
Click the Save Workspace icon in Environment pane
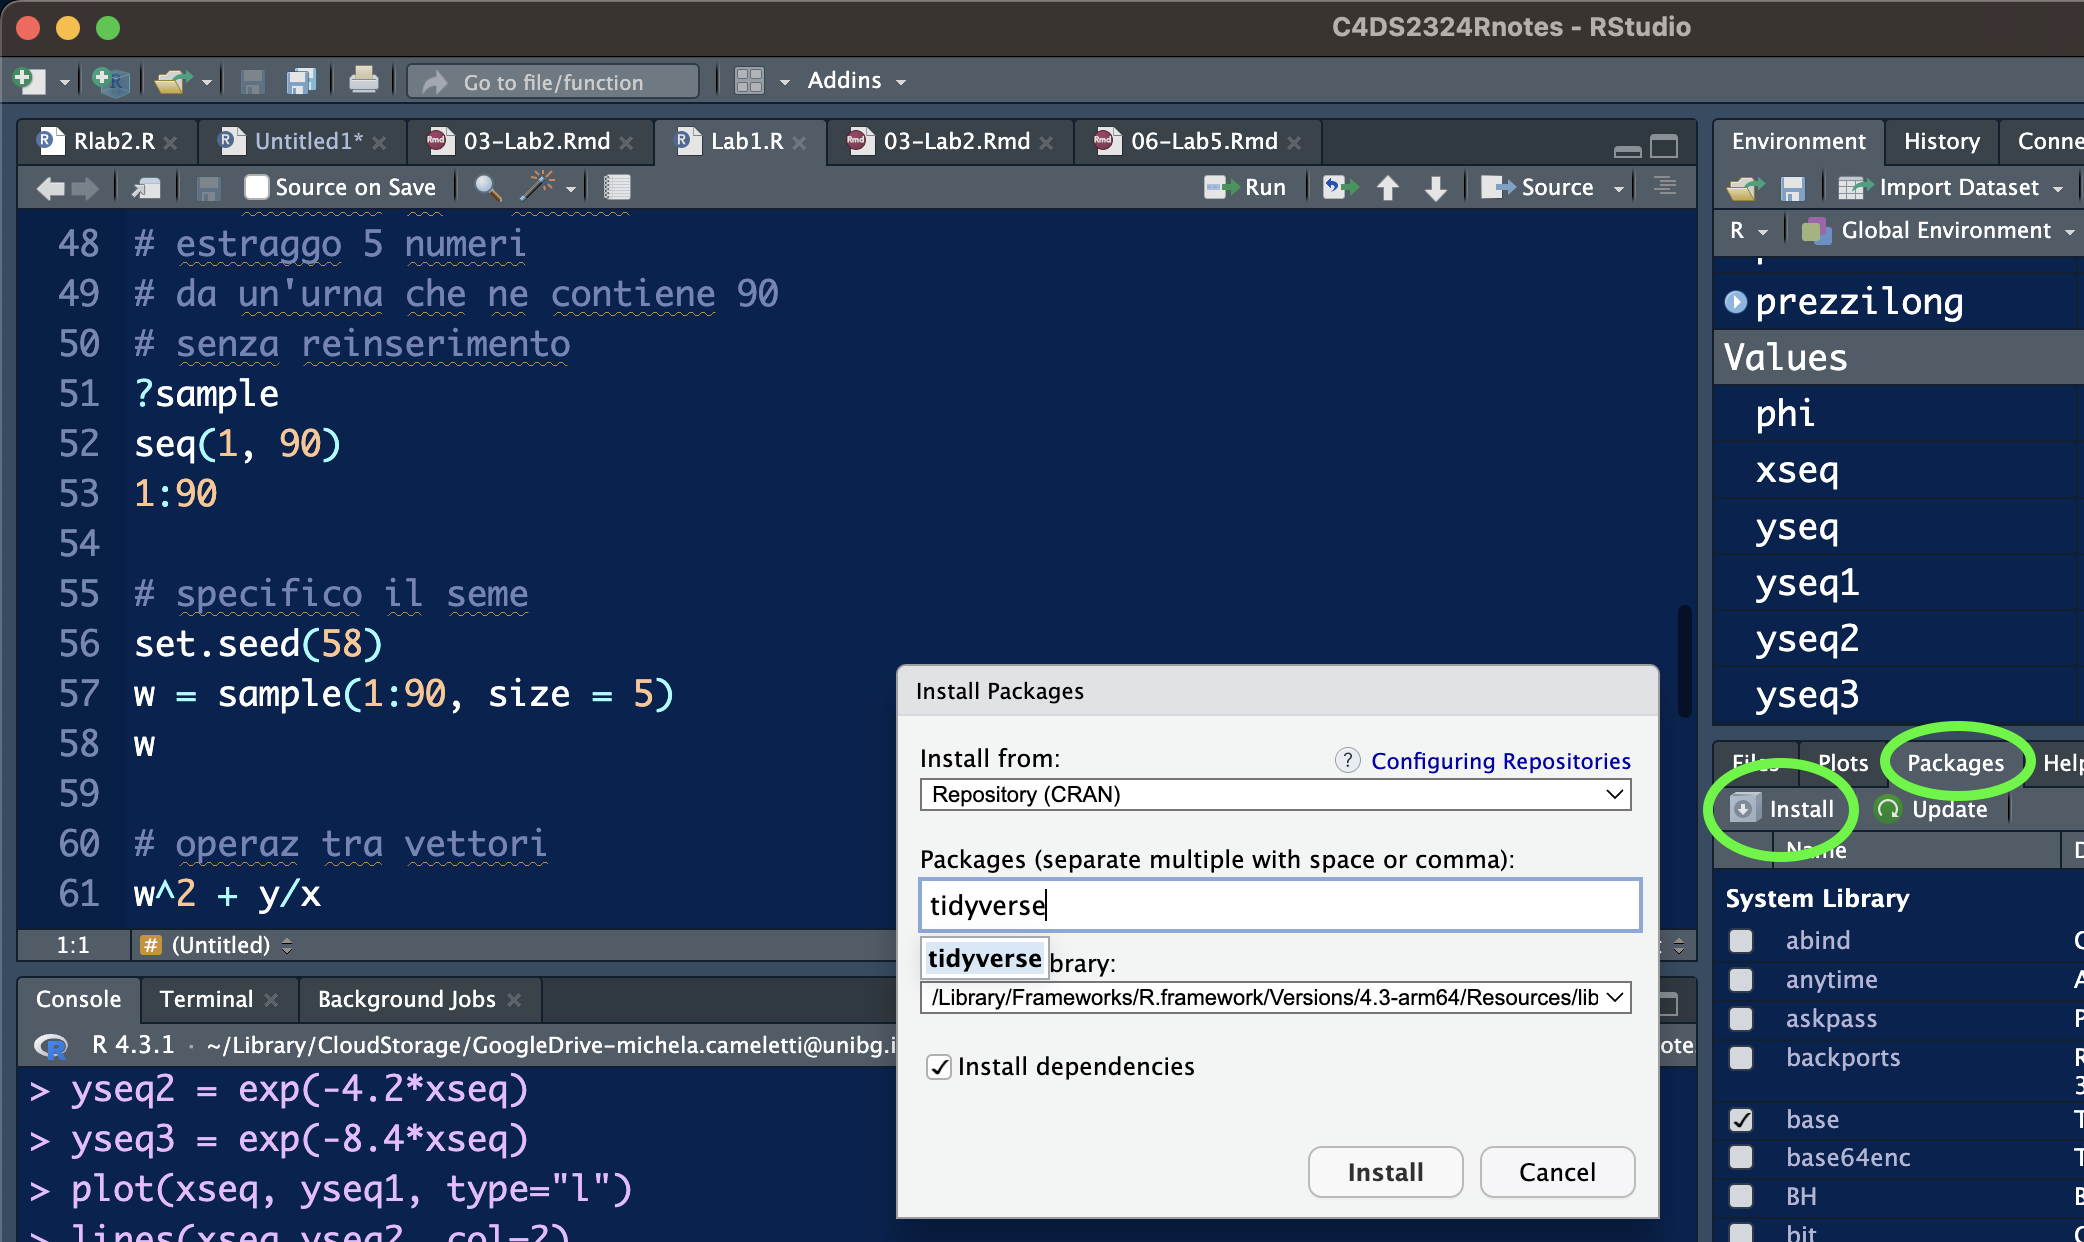(1793, 187)
